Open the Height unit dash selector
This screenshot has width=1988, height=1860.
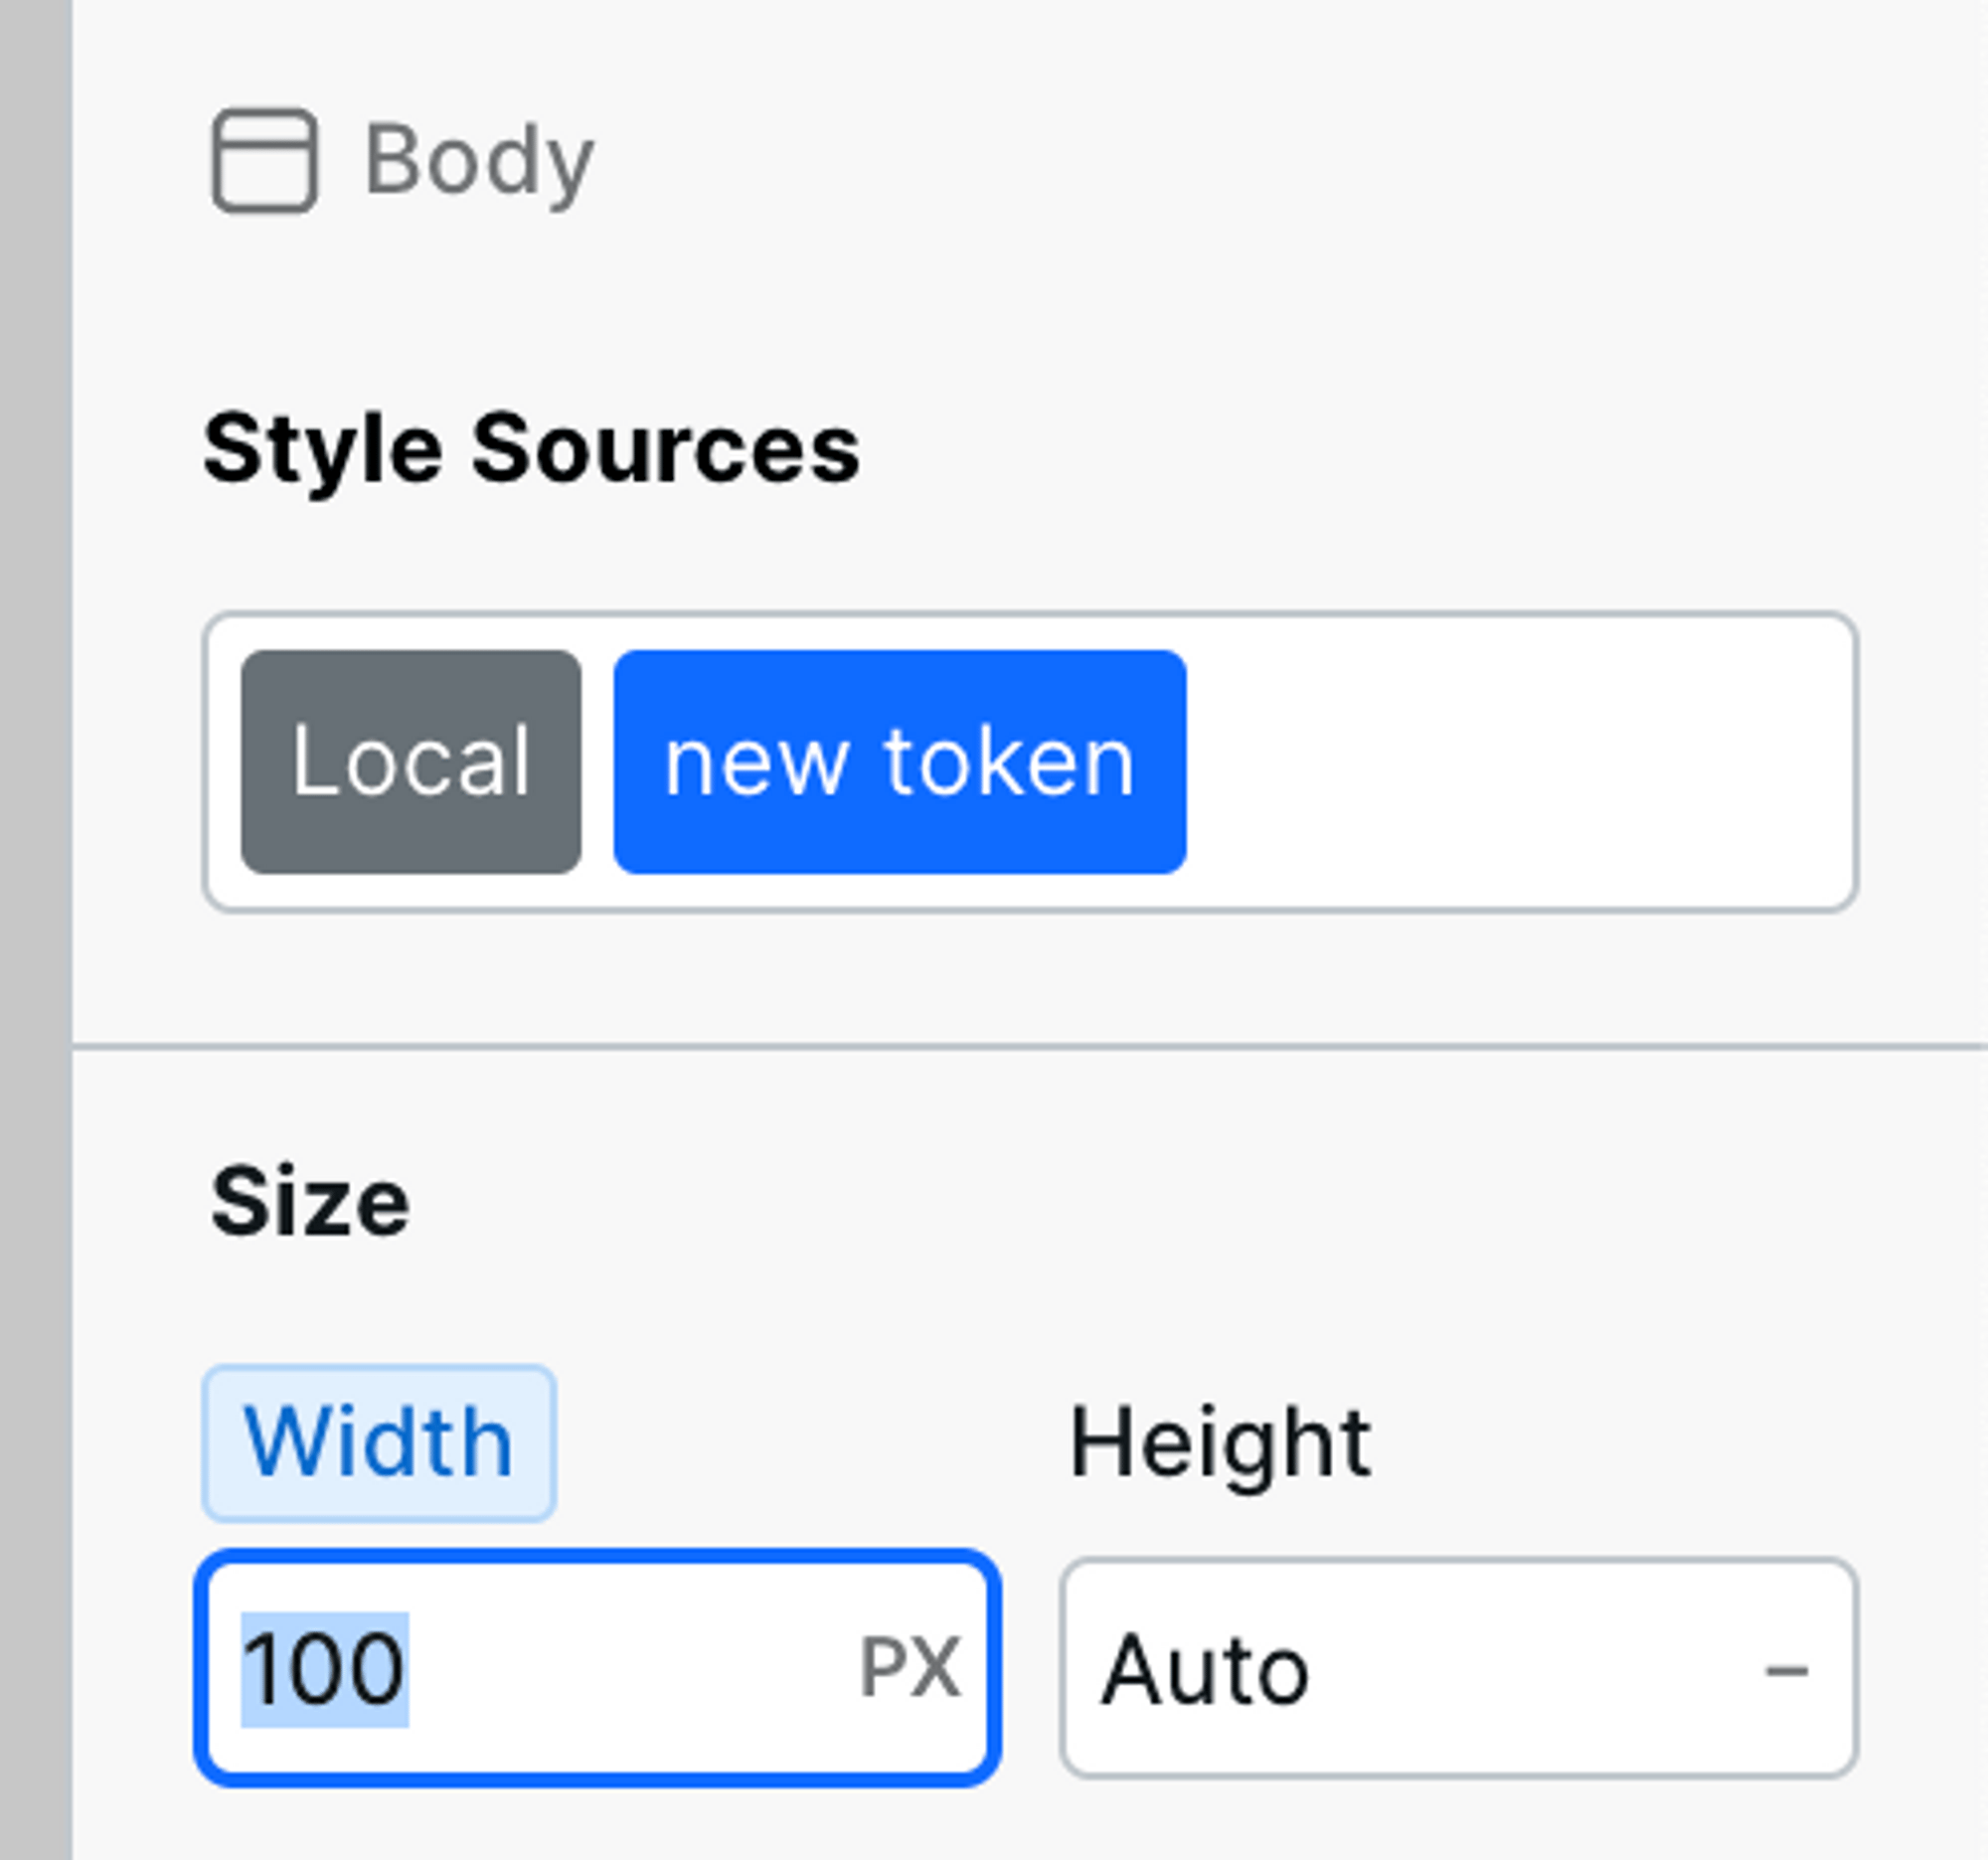1786,1670
